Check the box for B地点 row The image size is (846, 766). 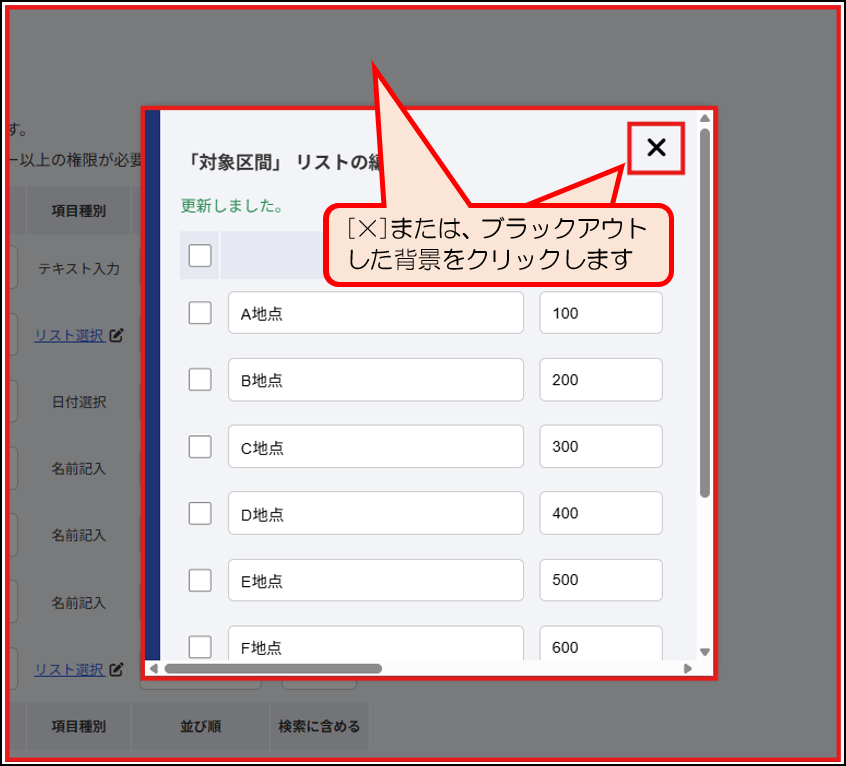tap(200, 380)
